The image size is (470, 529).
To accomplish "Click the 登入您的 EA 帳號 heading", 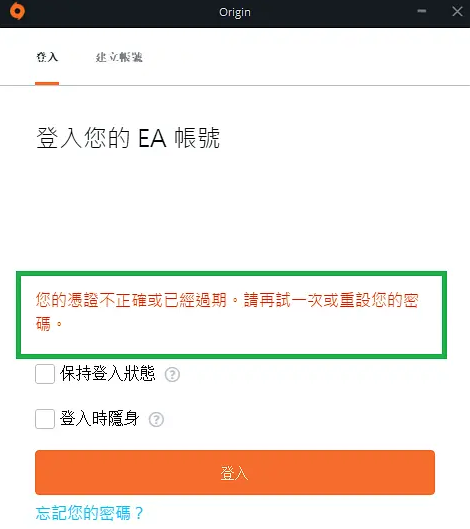I will pyautogui.click(x=128, y=138).
